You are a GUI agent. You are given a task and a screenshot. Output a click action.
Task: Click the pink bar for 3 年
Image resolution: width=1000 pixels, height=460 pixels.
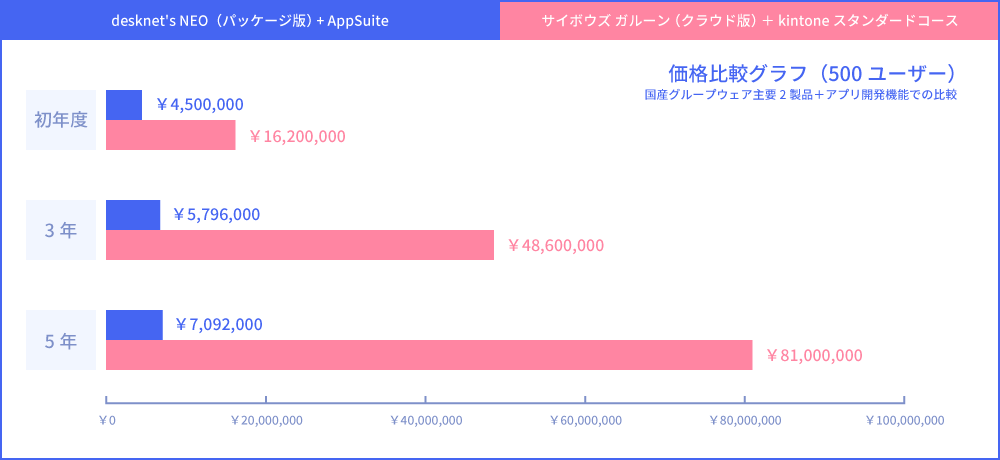point(299,245)
